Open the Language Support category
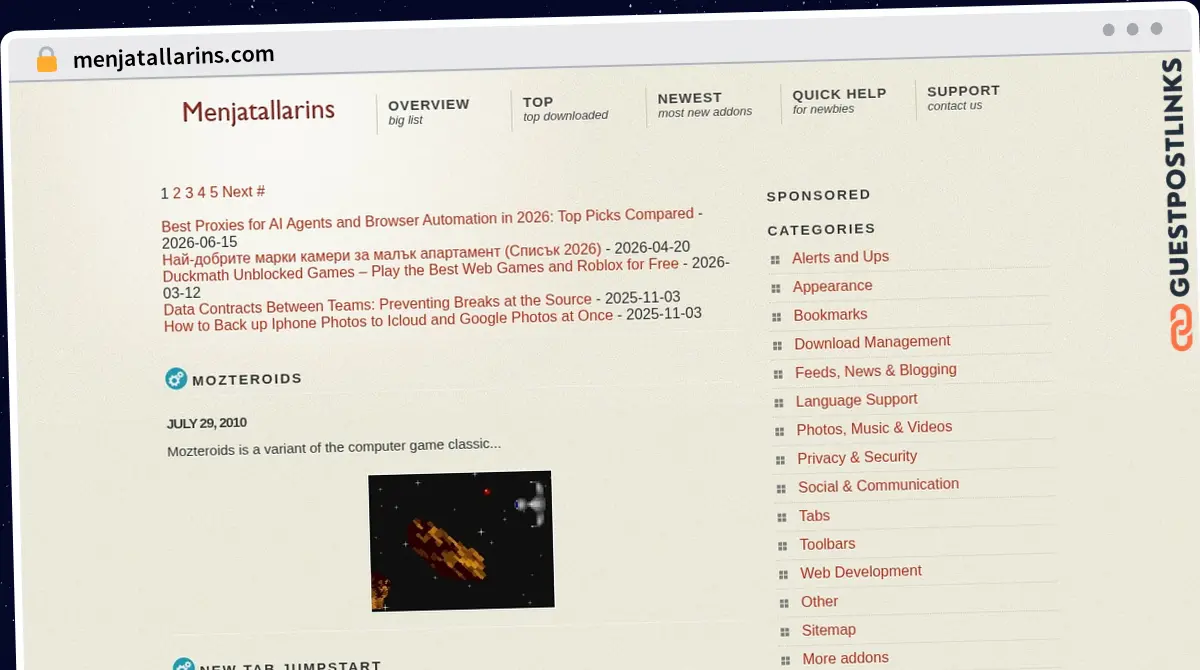1200x670 pixels. pos(856,400)
